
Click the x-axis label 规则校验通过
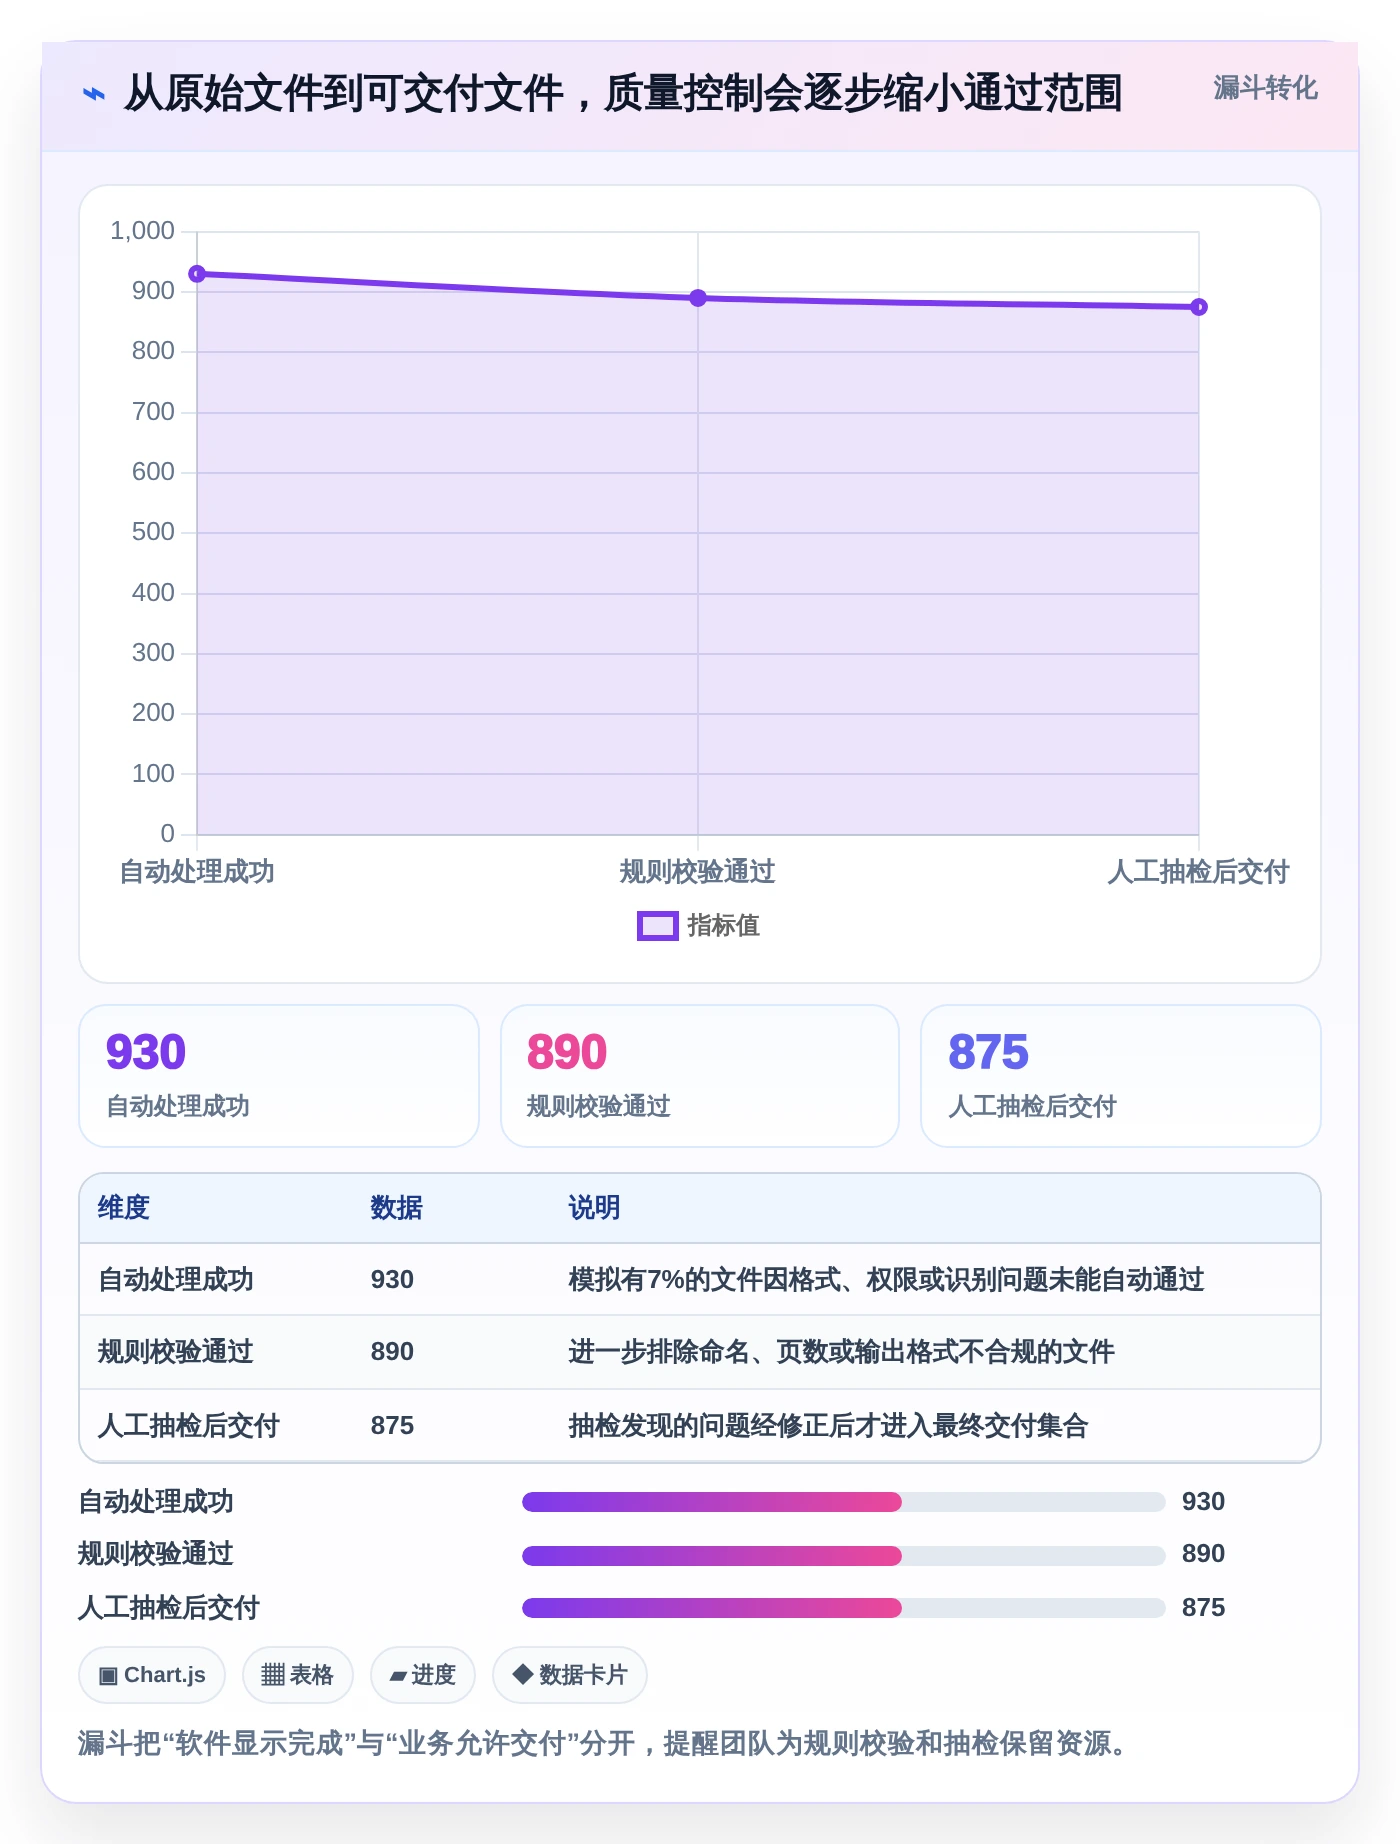point(698,872)
